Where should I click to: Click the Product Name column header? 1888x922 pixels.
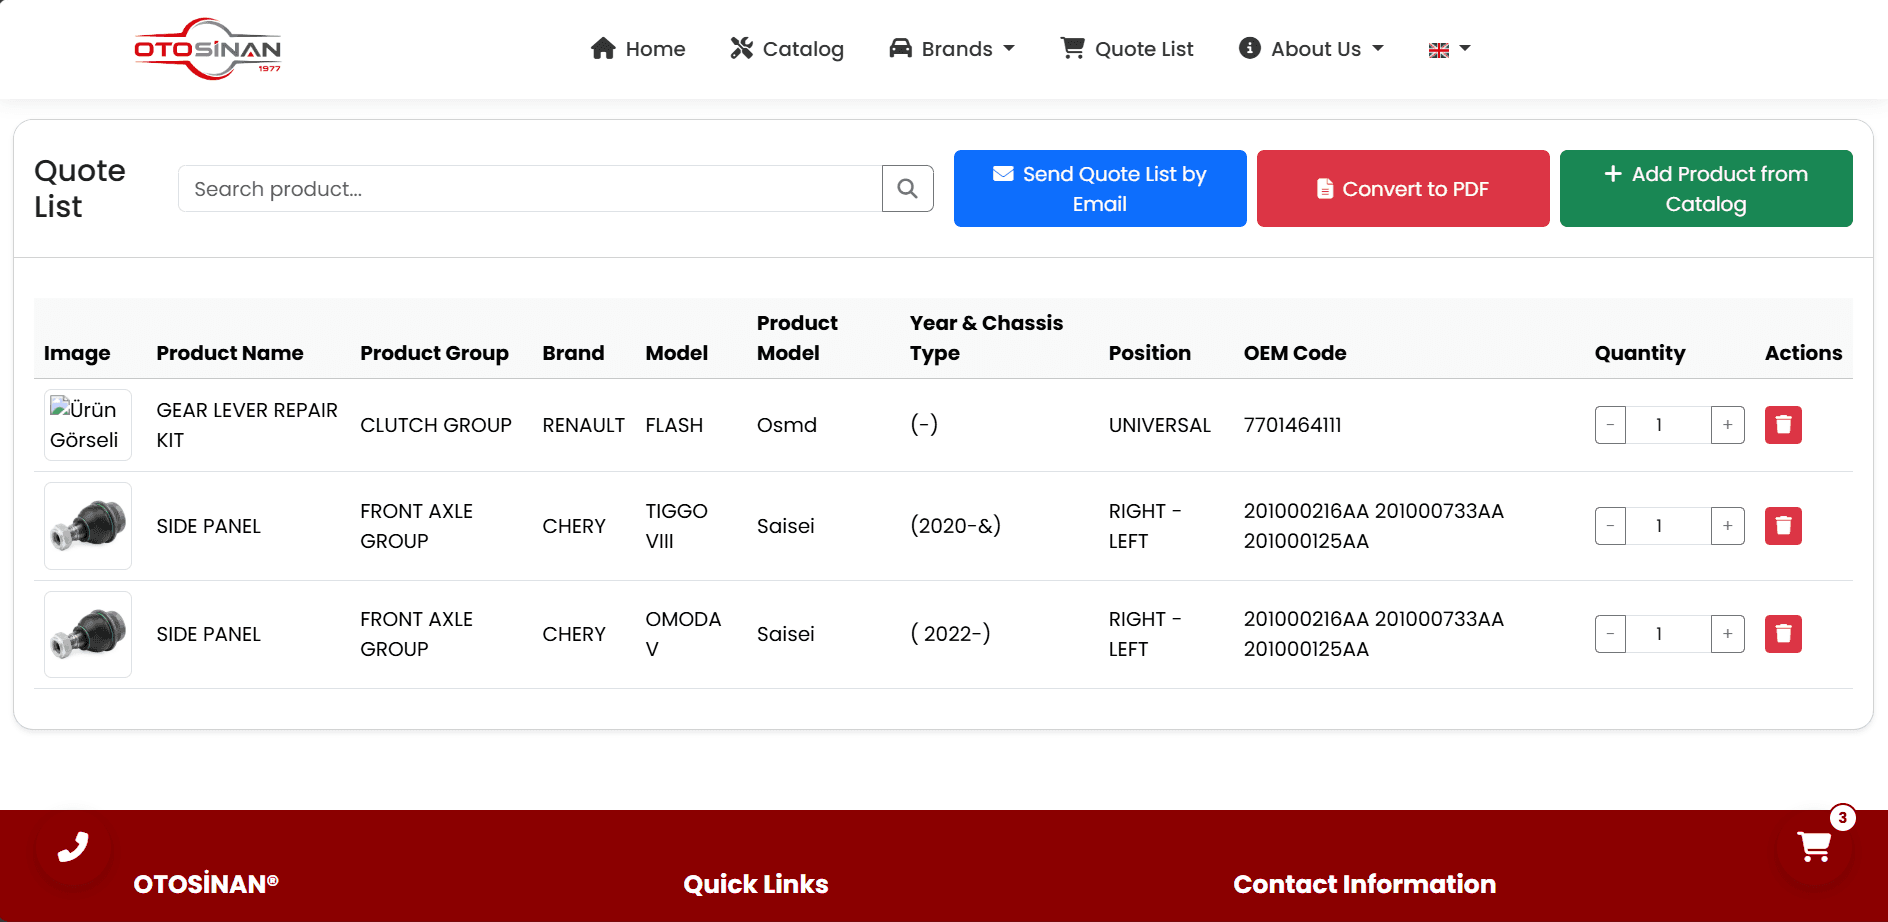(230, 353)
